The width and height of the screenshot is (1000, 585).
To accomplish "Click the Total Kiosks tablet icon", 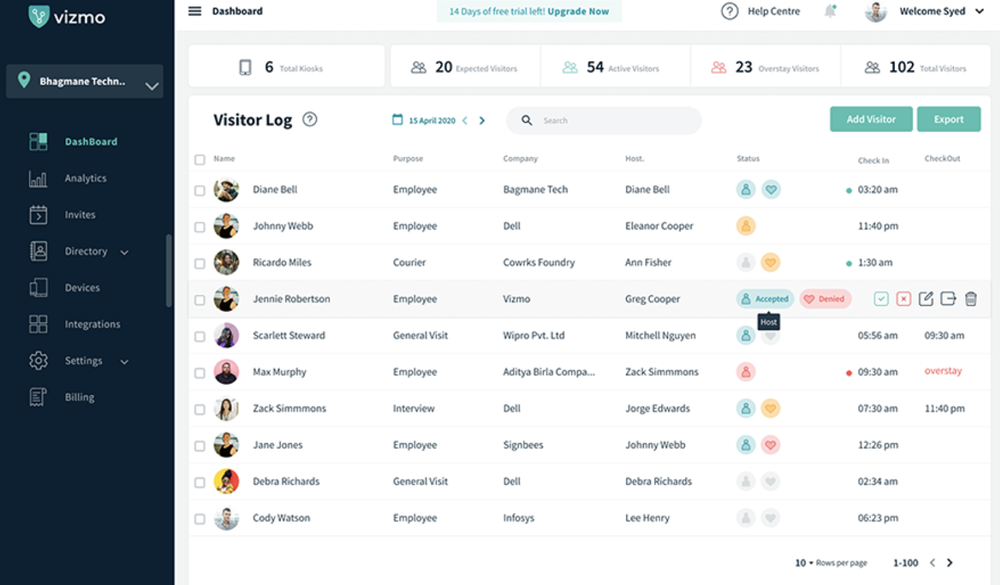I will pos(245,67).
